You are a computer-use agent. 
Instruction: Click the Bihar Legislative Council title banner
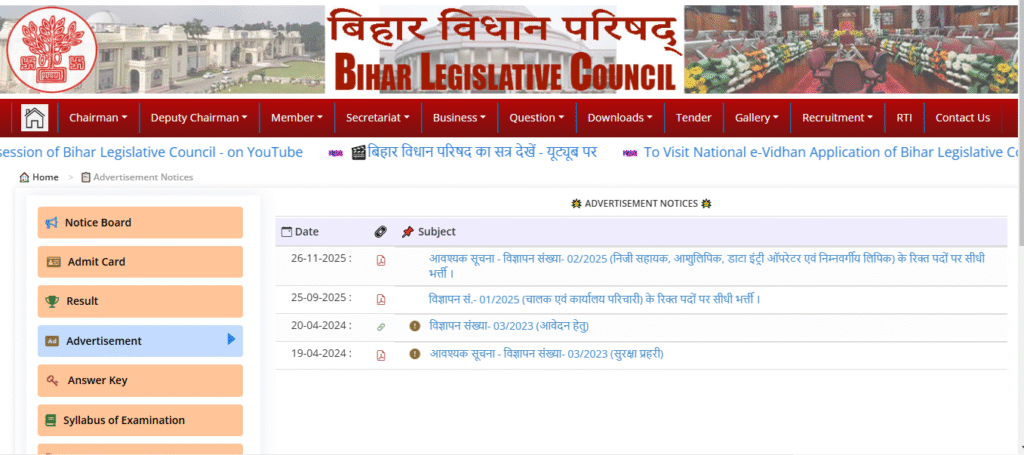pos(504,50)
